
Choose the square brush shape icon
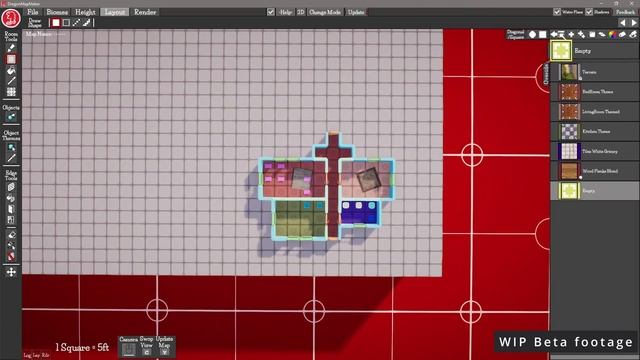(x=542, y=35)
